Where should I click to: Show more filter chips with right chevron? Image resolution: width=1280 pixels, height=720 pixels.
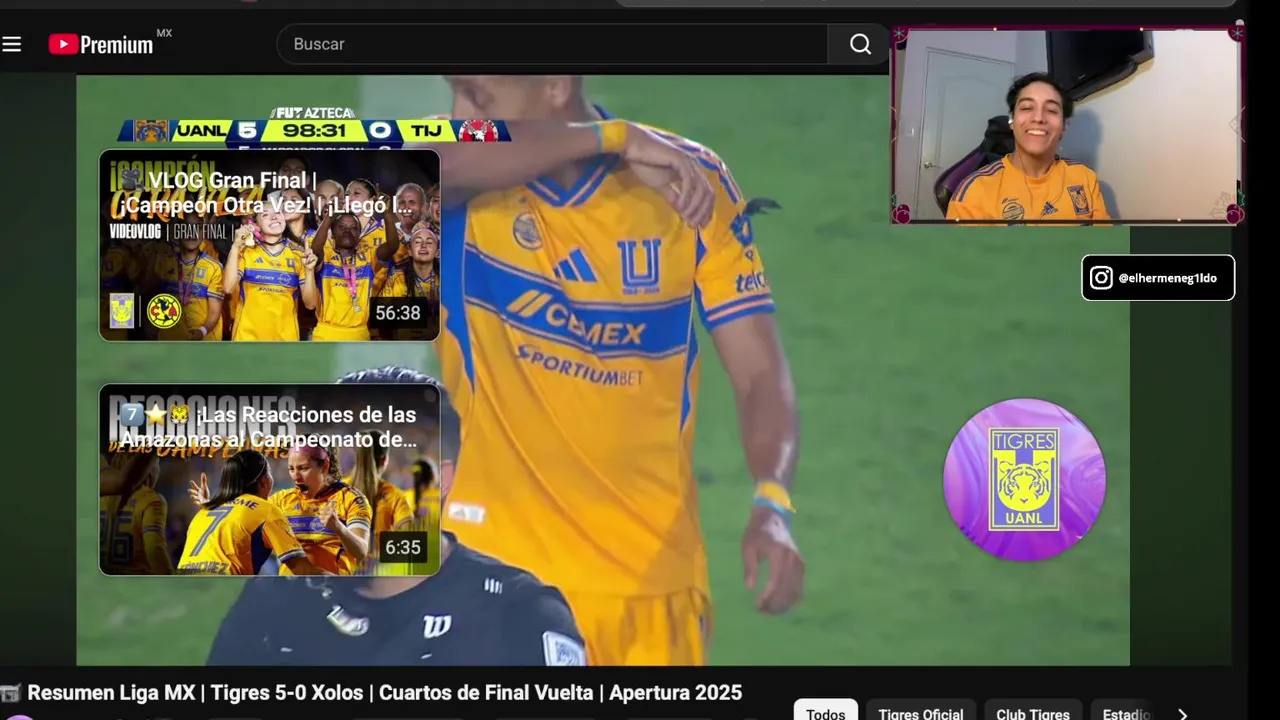point(1182,714)
